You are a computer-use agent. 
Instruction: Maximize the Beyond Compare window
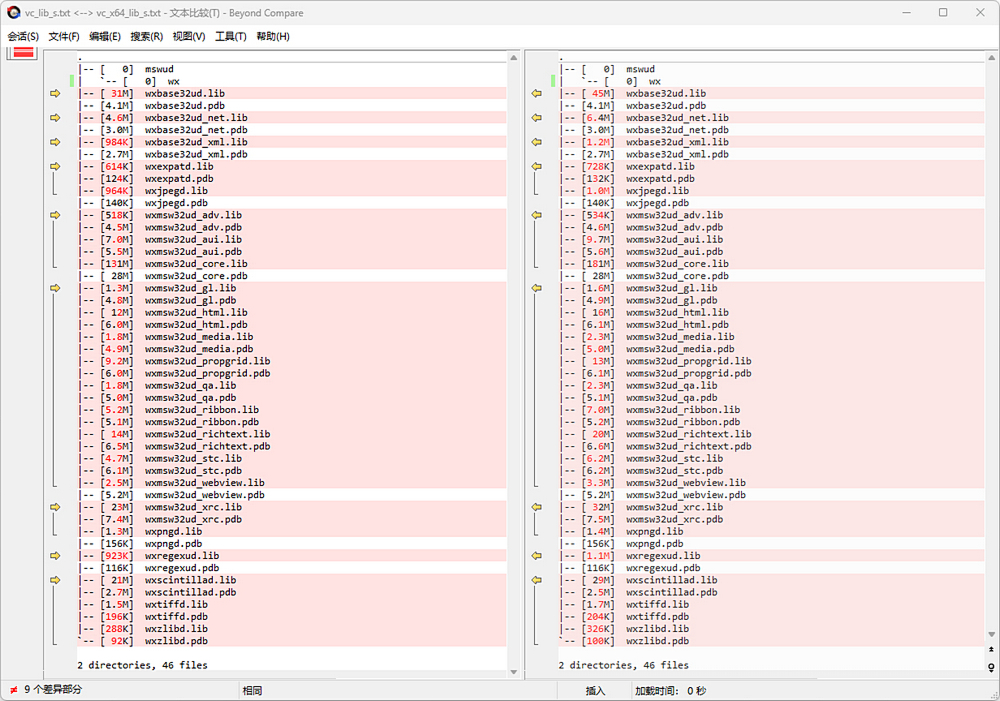[x=943, y=12]
